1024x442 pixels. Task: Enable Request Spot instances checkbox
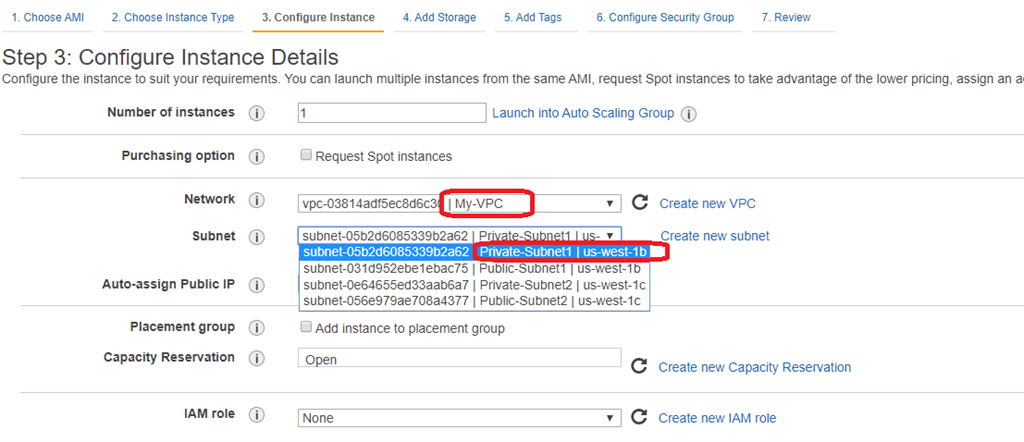point(307,156)
